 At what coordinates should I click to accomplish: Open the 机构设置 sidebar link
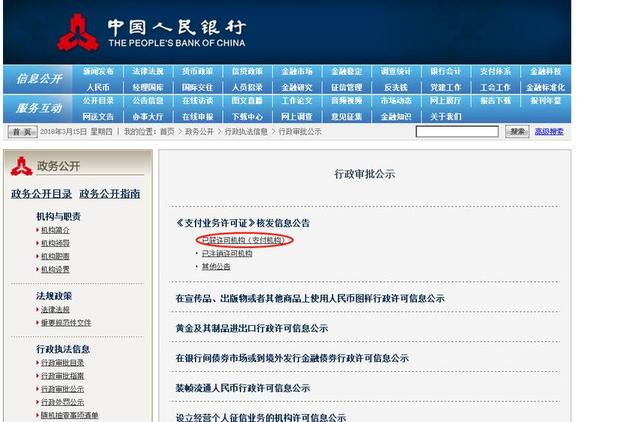click(x=55, y=269)
